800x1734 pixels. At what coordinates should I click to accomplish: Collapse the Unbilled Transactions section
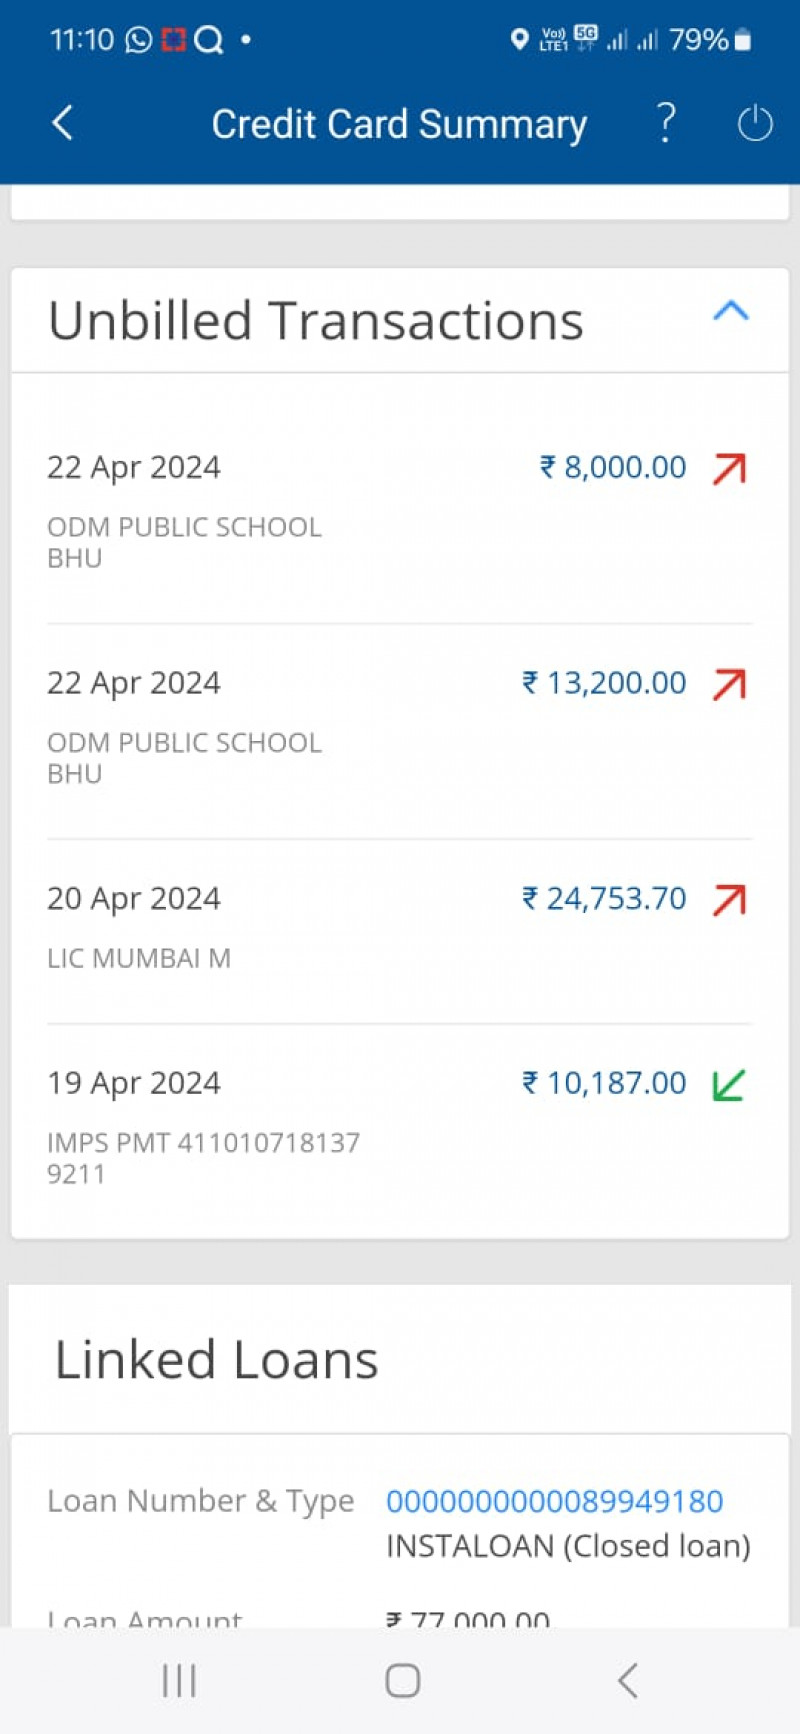pos(731,311)
